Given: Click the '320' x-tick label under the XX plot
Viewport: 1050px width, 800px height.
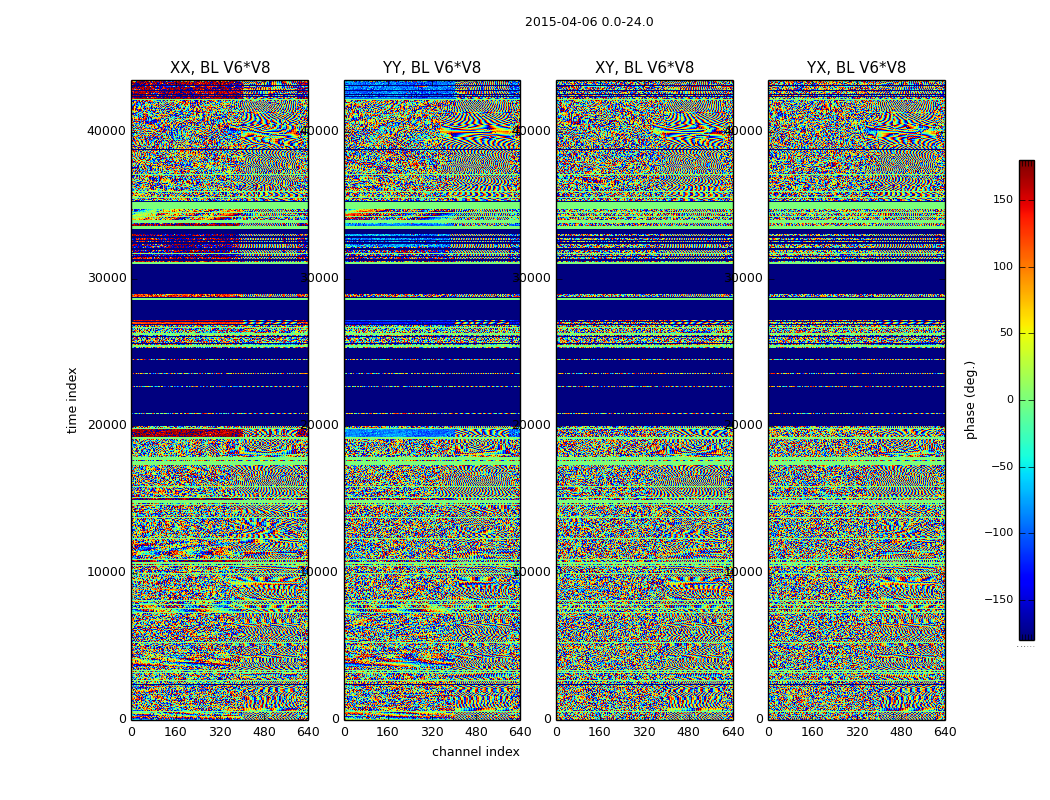Looking at the screenshot, I should tap(220, 732).
